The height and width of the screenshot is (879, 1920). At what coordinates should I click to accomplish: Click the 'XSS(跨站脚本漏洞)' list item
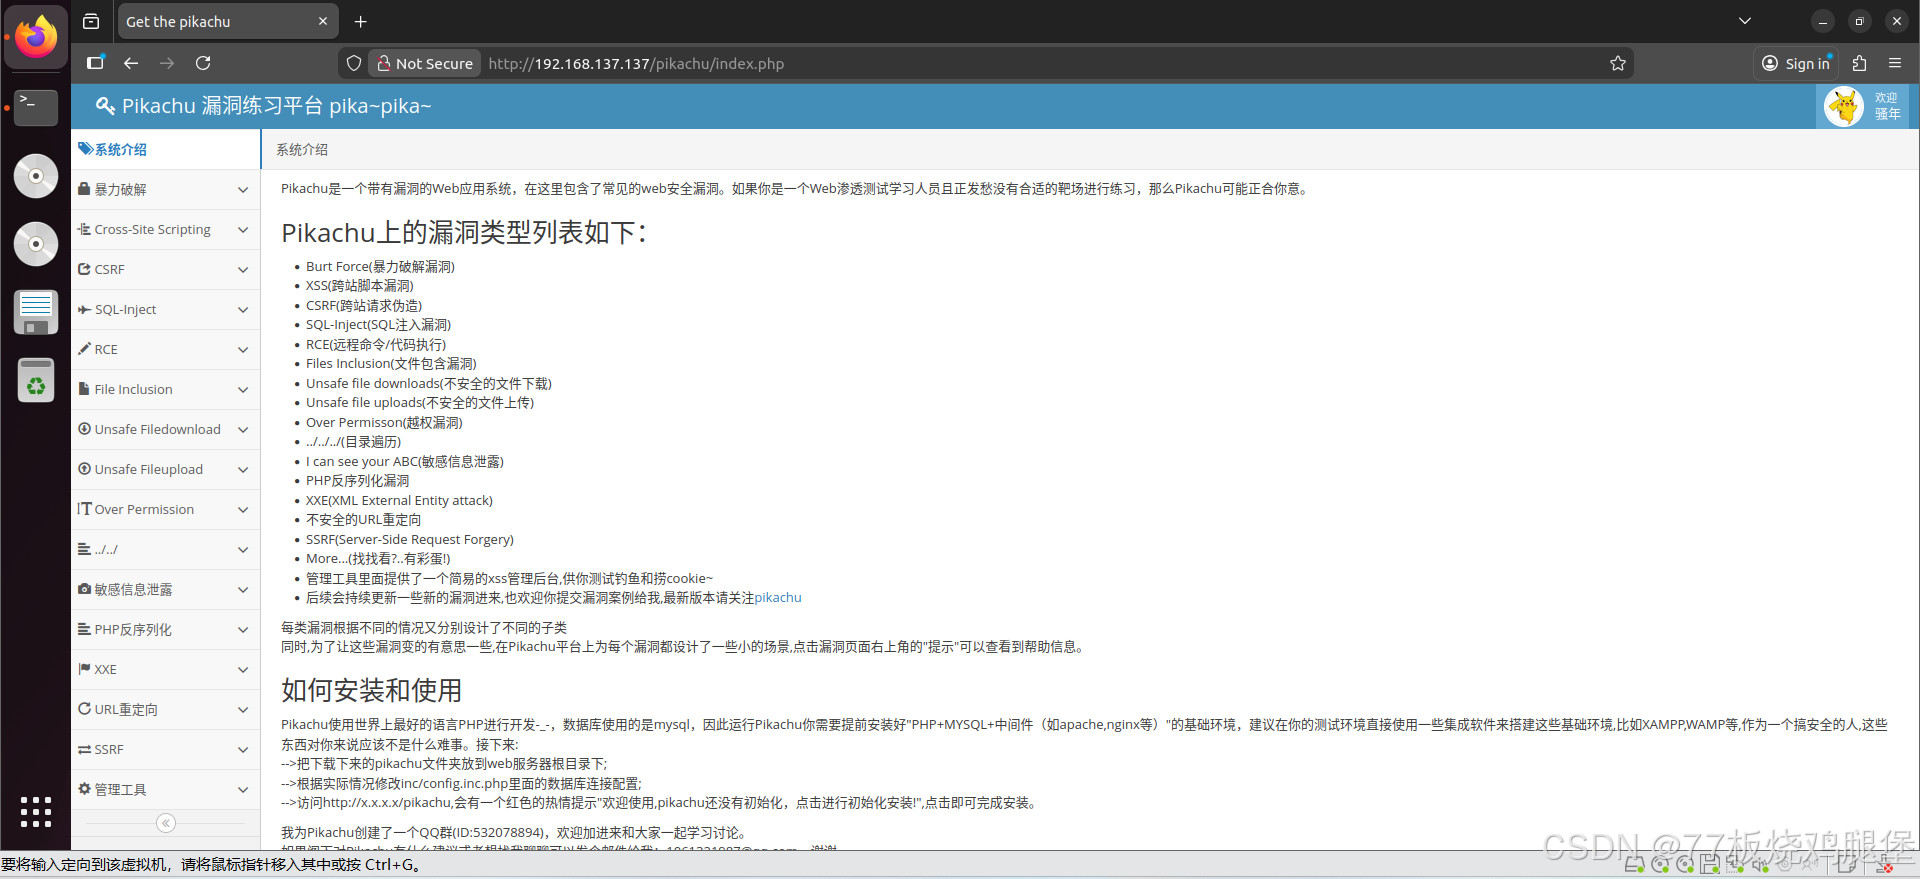tap(360, 286)
